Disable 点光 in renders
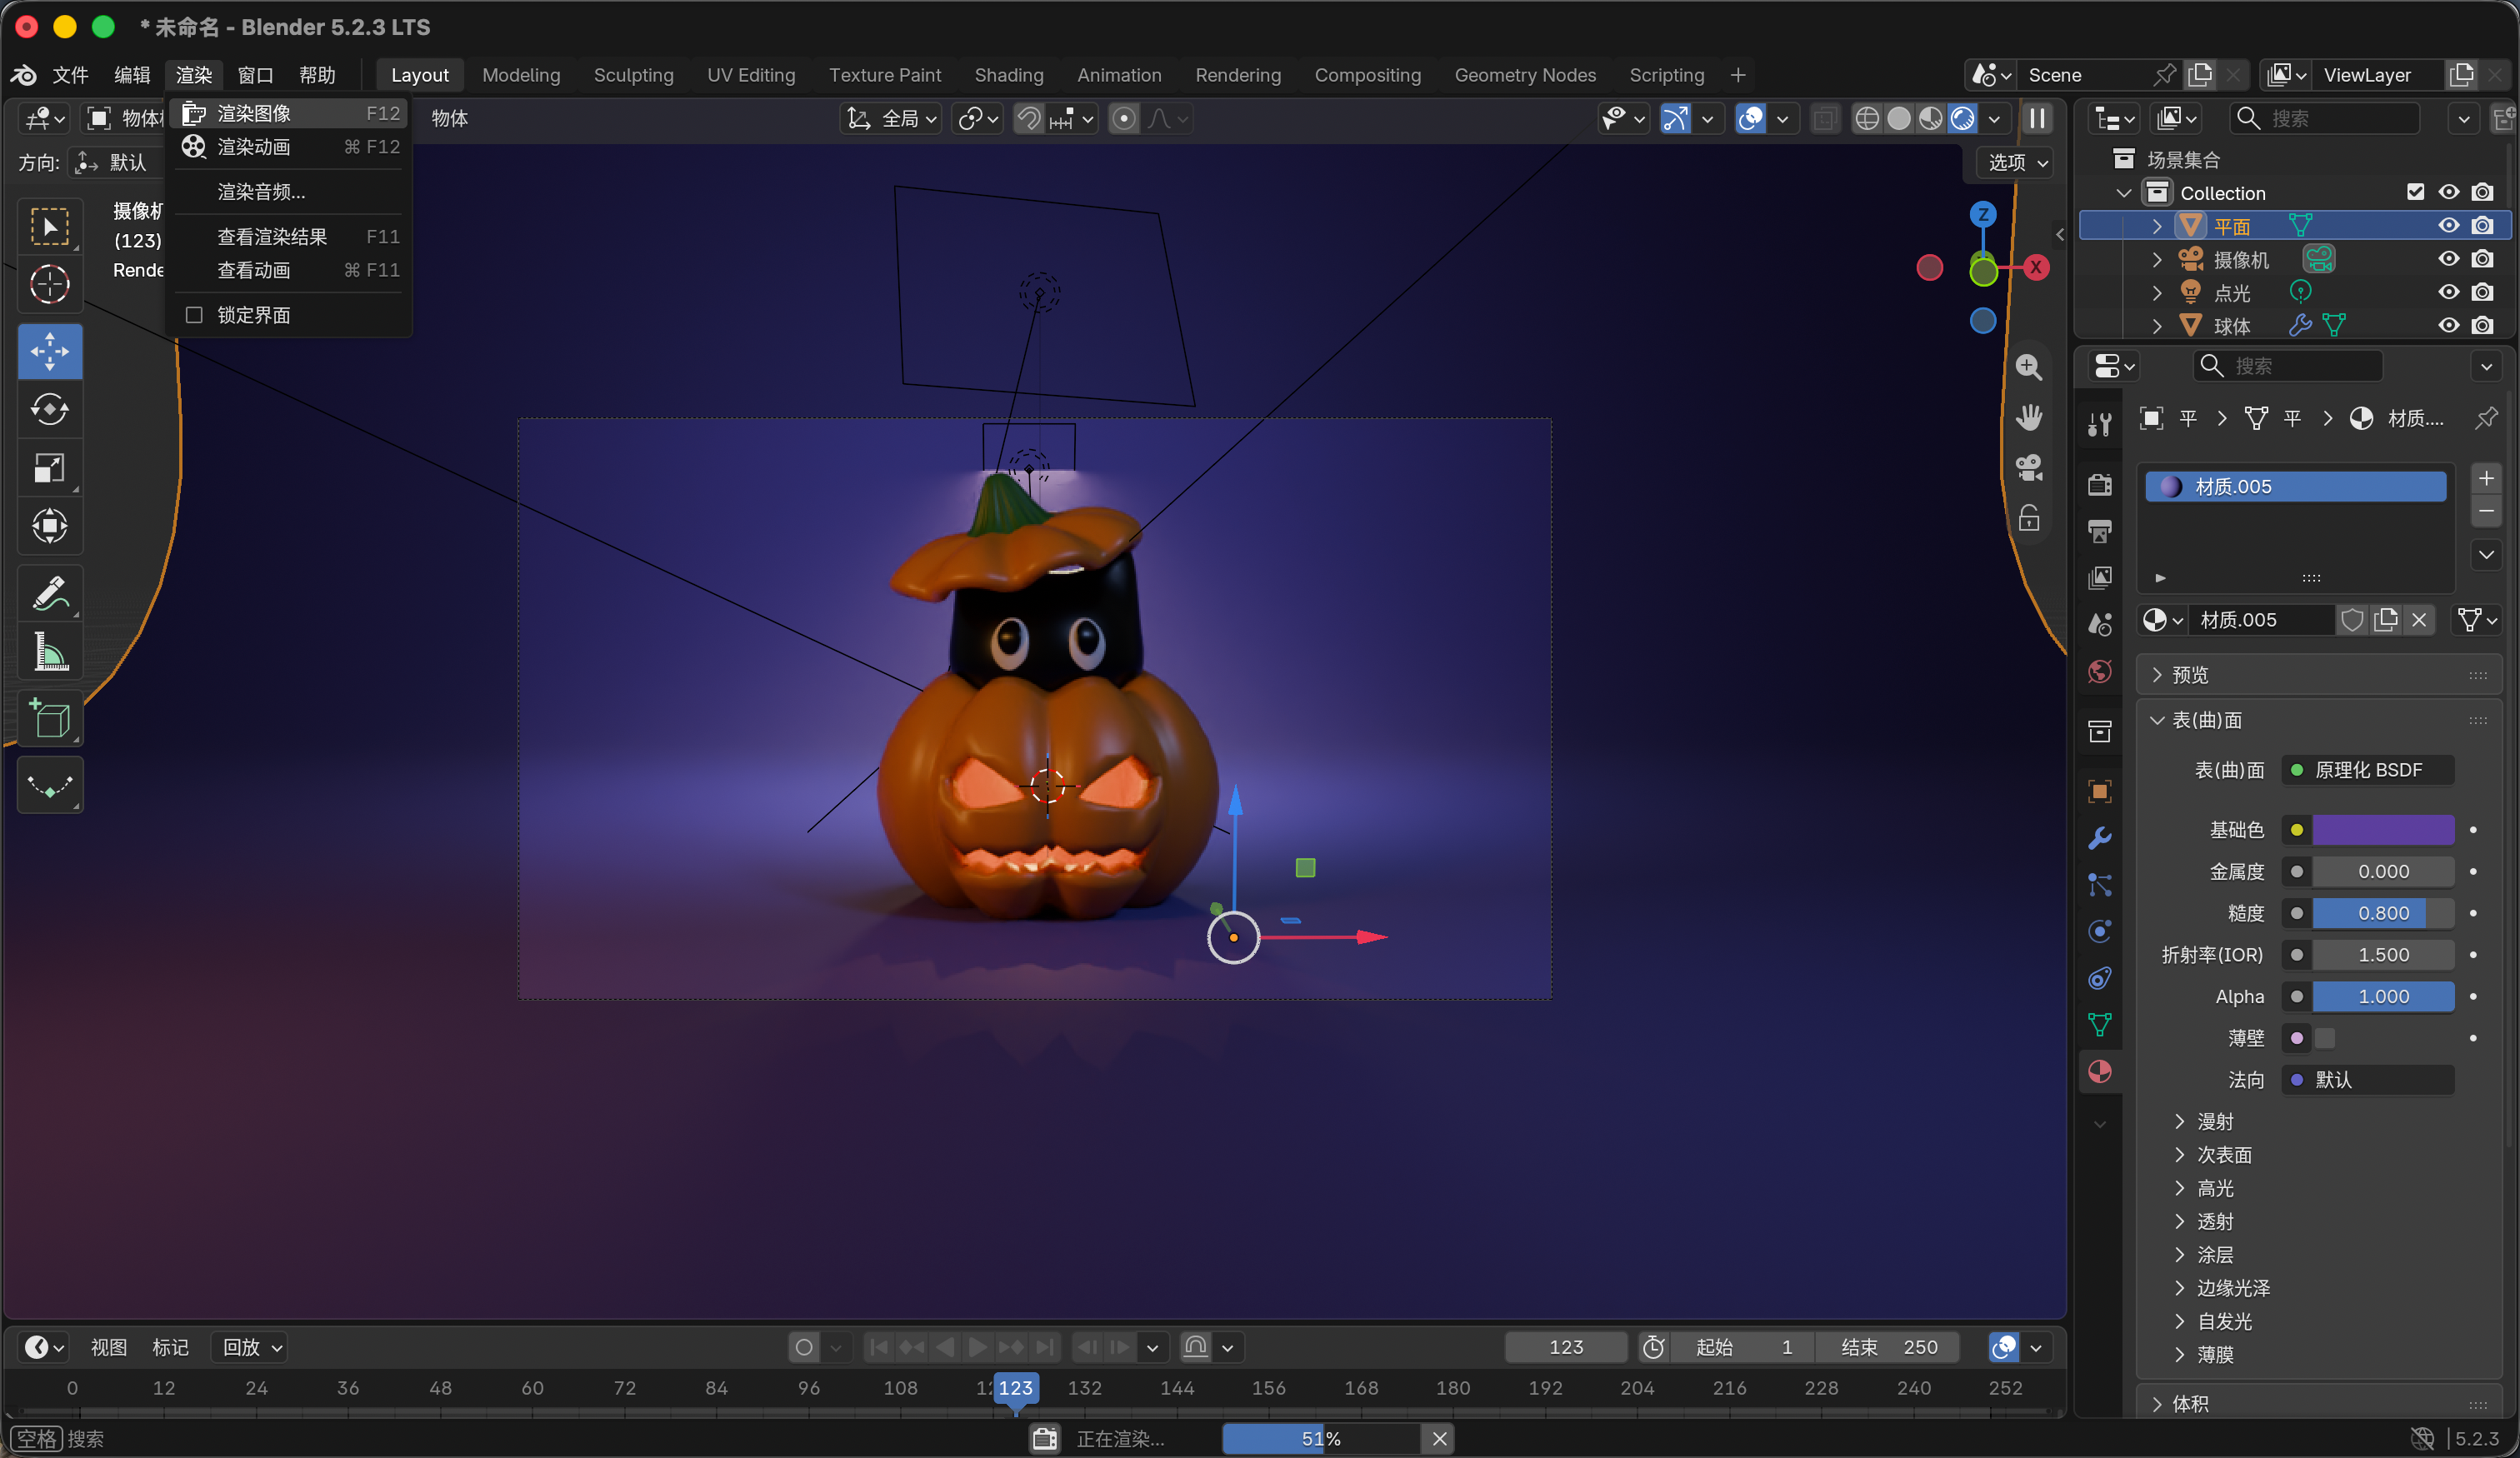 [x=2482, y=292]
